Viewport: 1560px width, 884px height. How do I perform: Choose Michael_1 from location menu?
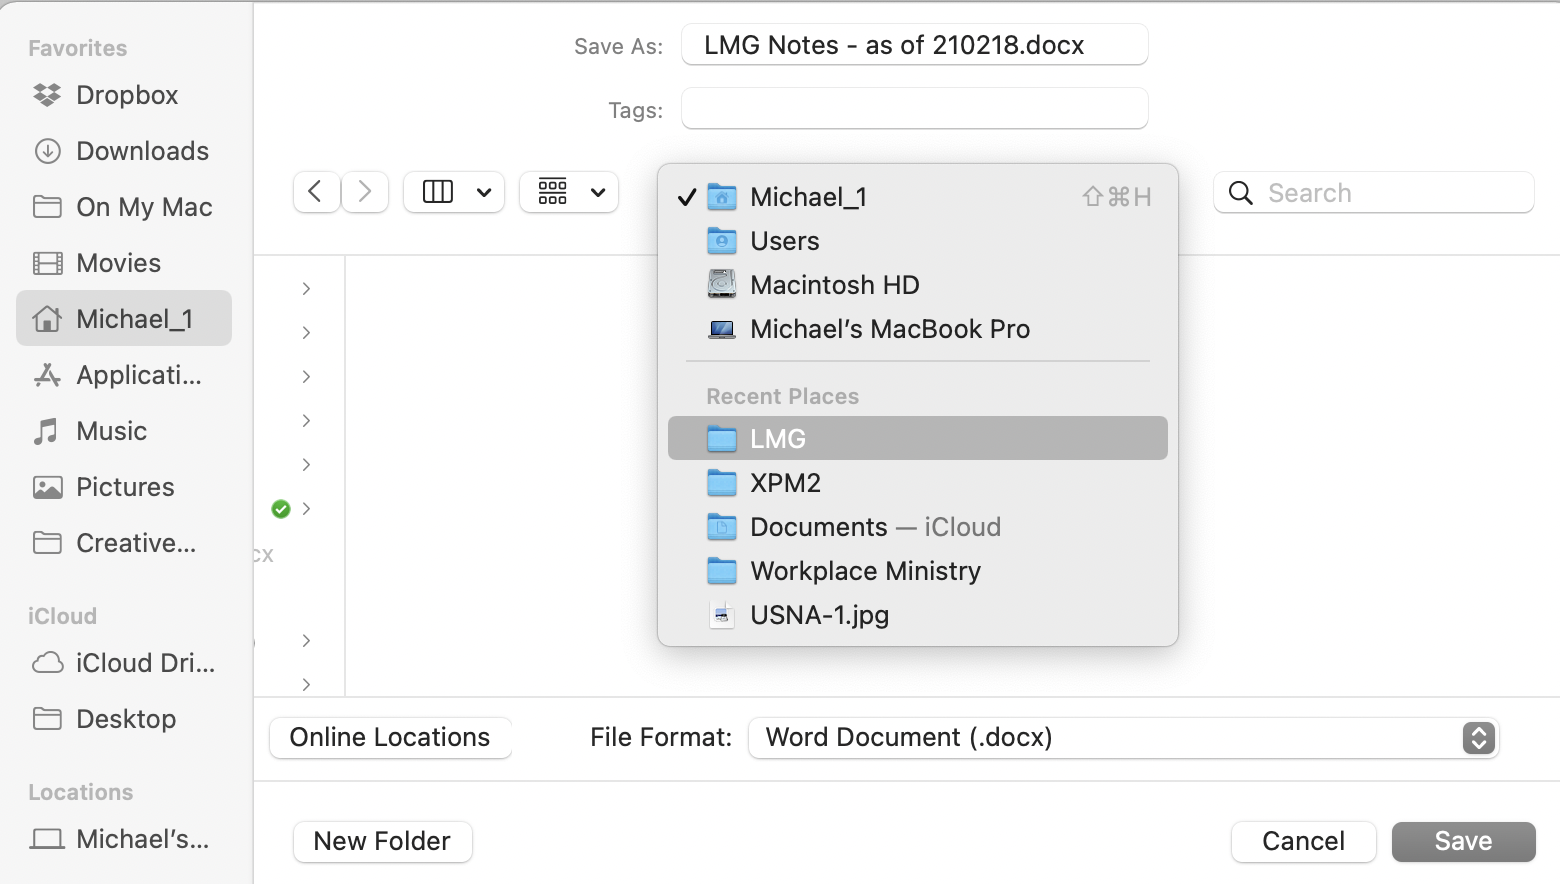[x=918, y=197]
